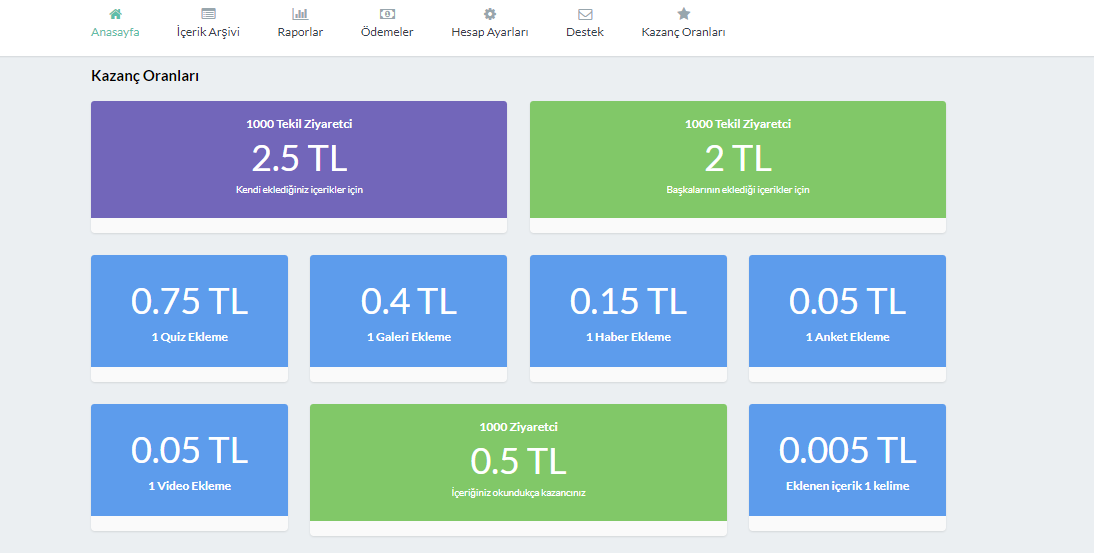Image resolution: width=1094 pixels, height=553 pixels.
Task: Go to the İçerik Arşivi menu label
Action: coord(208,32)
